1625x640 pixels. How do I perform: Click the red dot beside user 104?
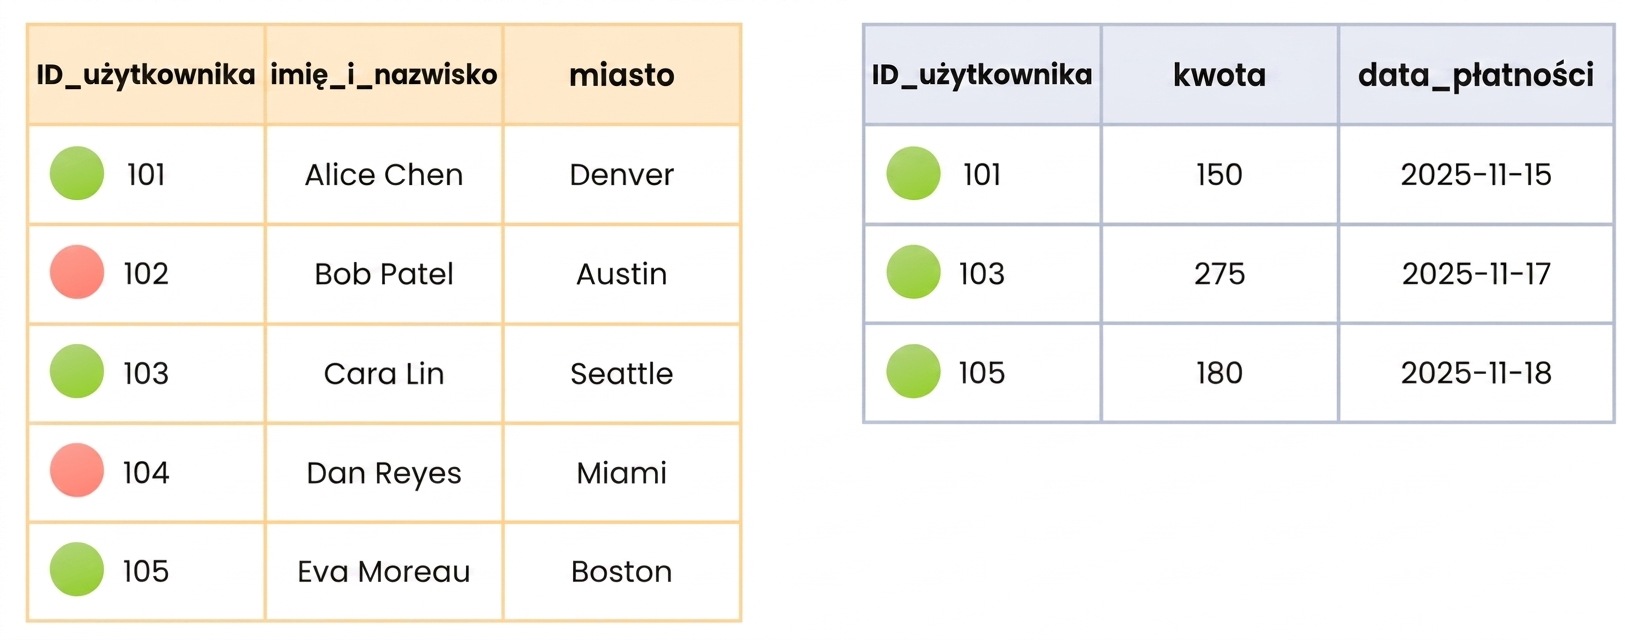(x=77, y=470)
